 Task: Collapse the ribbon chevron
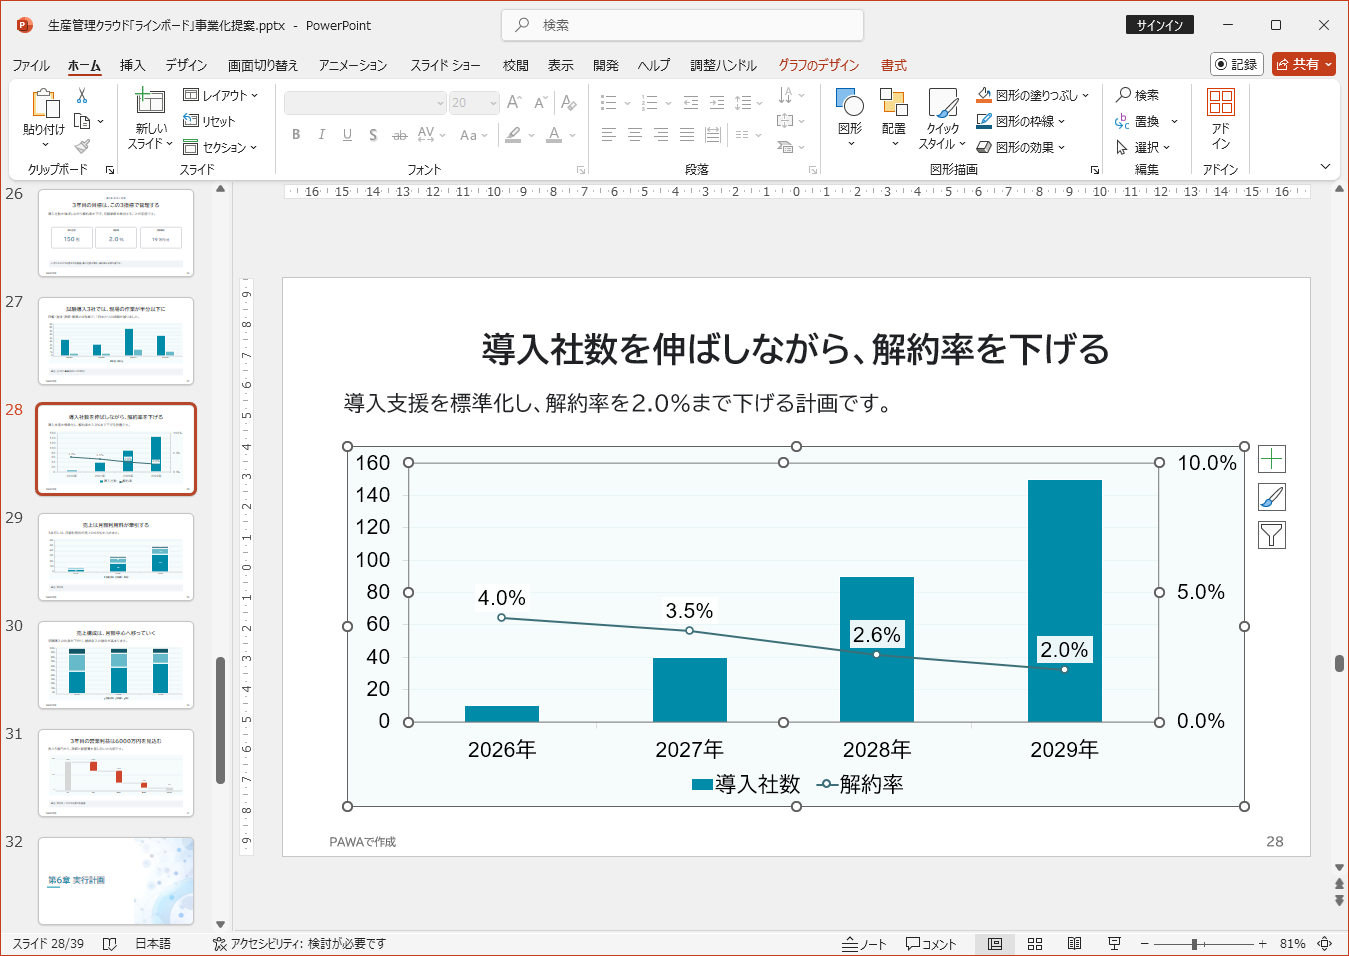click(x=1325, y=167)
